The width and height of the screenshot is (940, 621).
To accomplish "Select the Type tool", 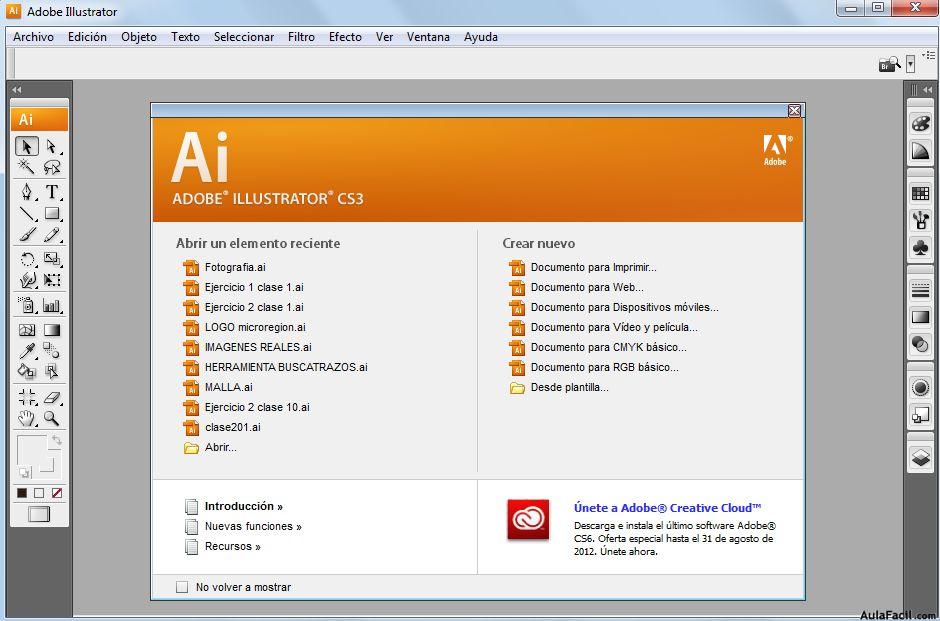I will (x=52, y=192).
